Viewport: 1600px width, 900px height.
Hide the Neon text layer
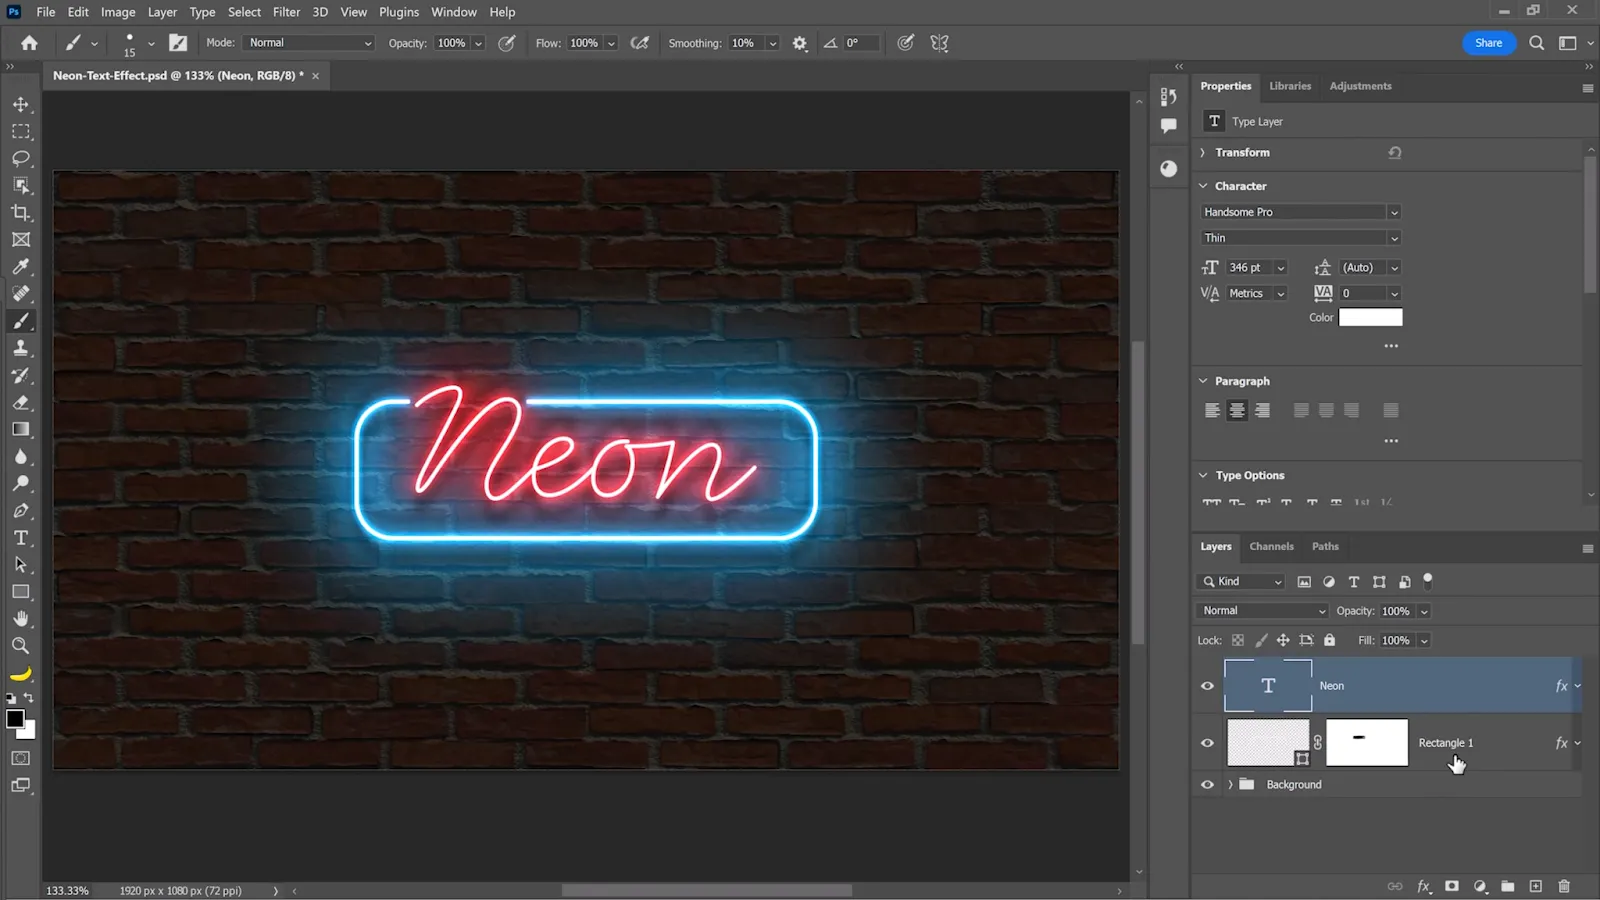coord(1207,686)
